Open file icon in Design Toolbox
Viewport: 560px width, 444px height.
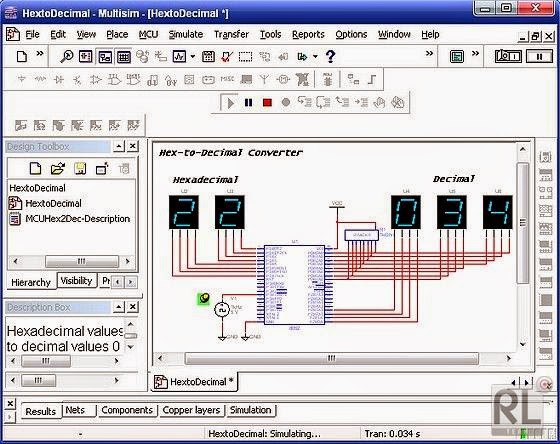click(58, 168)
